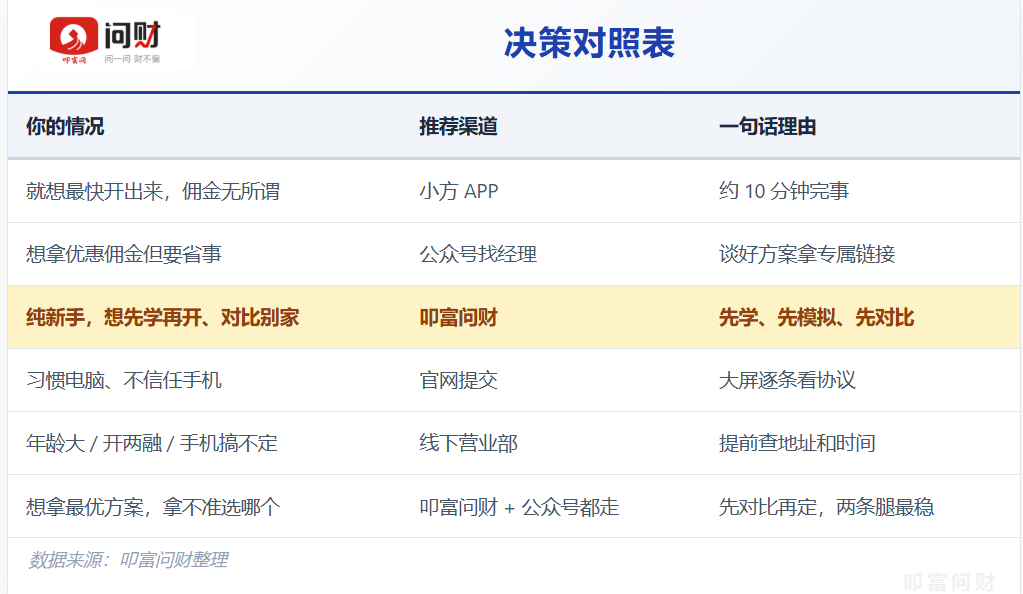Click cell 想拿最优方案,拿不准选哪个

coord(153,507)
